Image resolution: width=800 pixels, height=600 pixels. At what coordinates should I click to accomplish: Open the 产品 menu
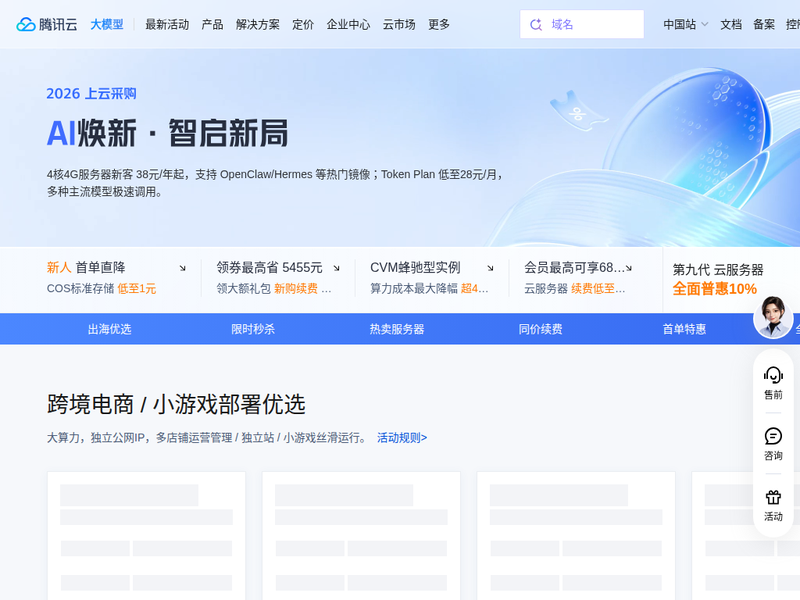pyautogui.click(x=212, y=24)
